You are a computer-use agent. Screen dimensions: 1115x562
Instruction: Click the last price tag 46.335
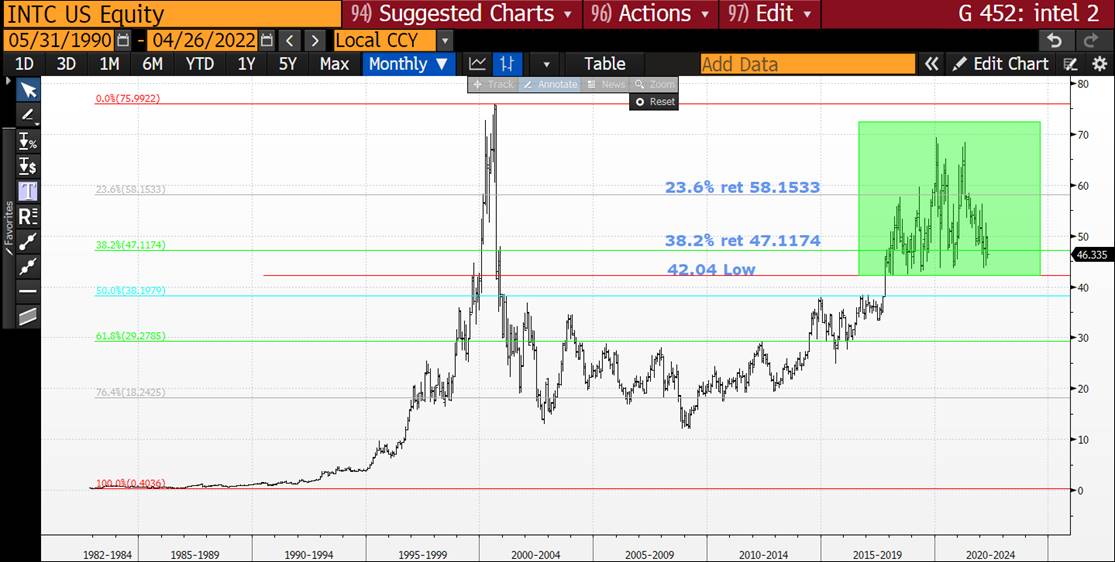[1092, 255]
